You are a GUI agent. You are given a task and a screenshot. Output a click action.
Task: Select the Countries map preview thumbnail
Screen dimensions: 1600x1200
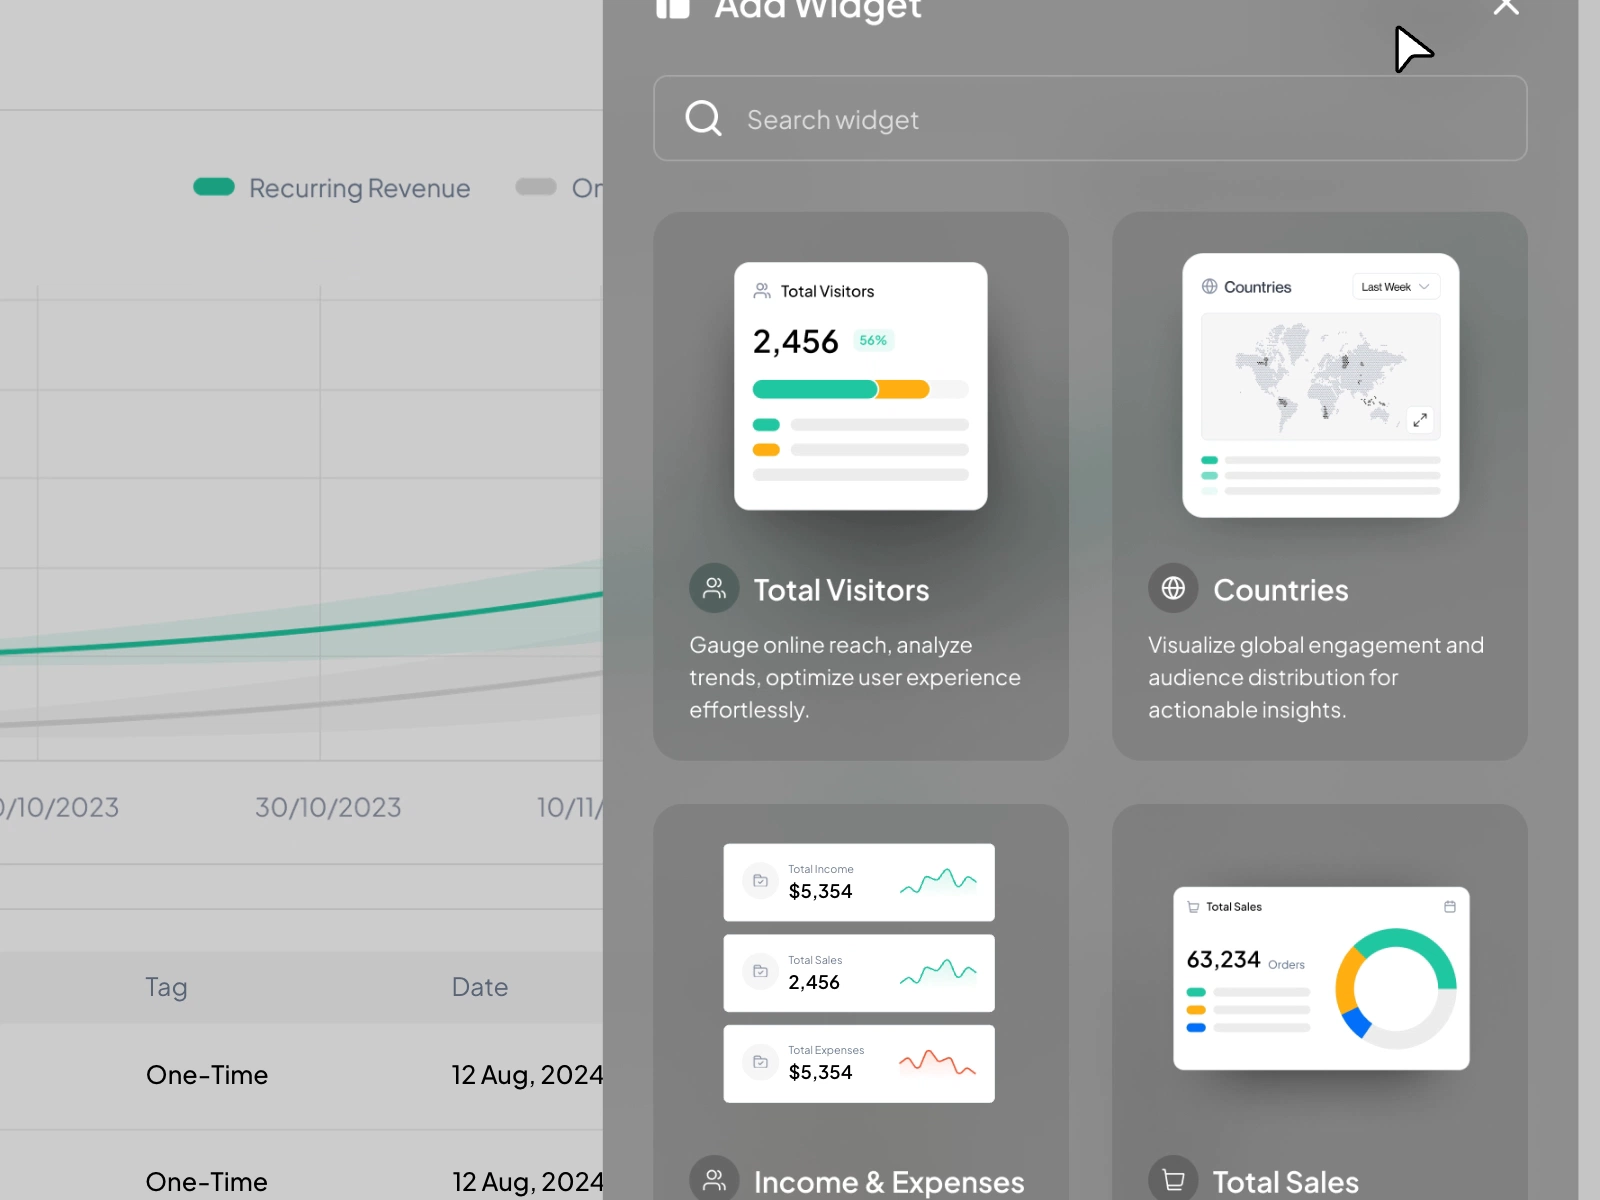(x=1321, y=385)
